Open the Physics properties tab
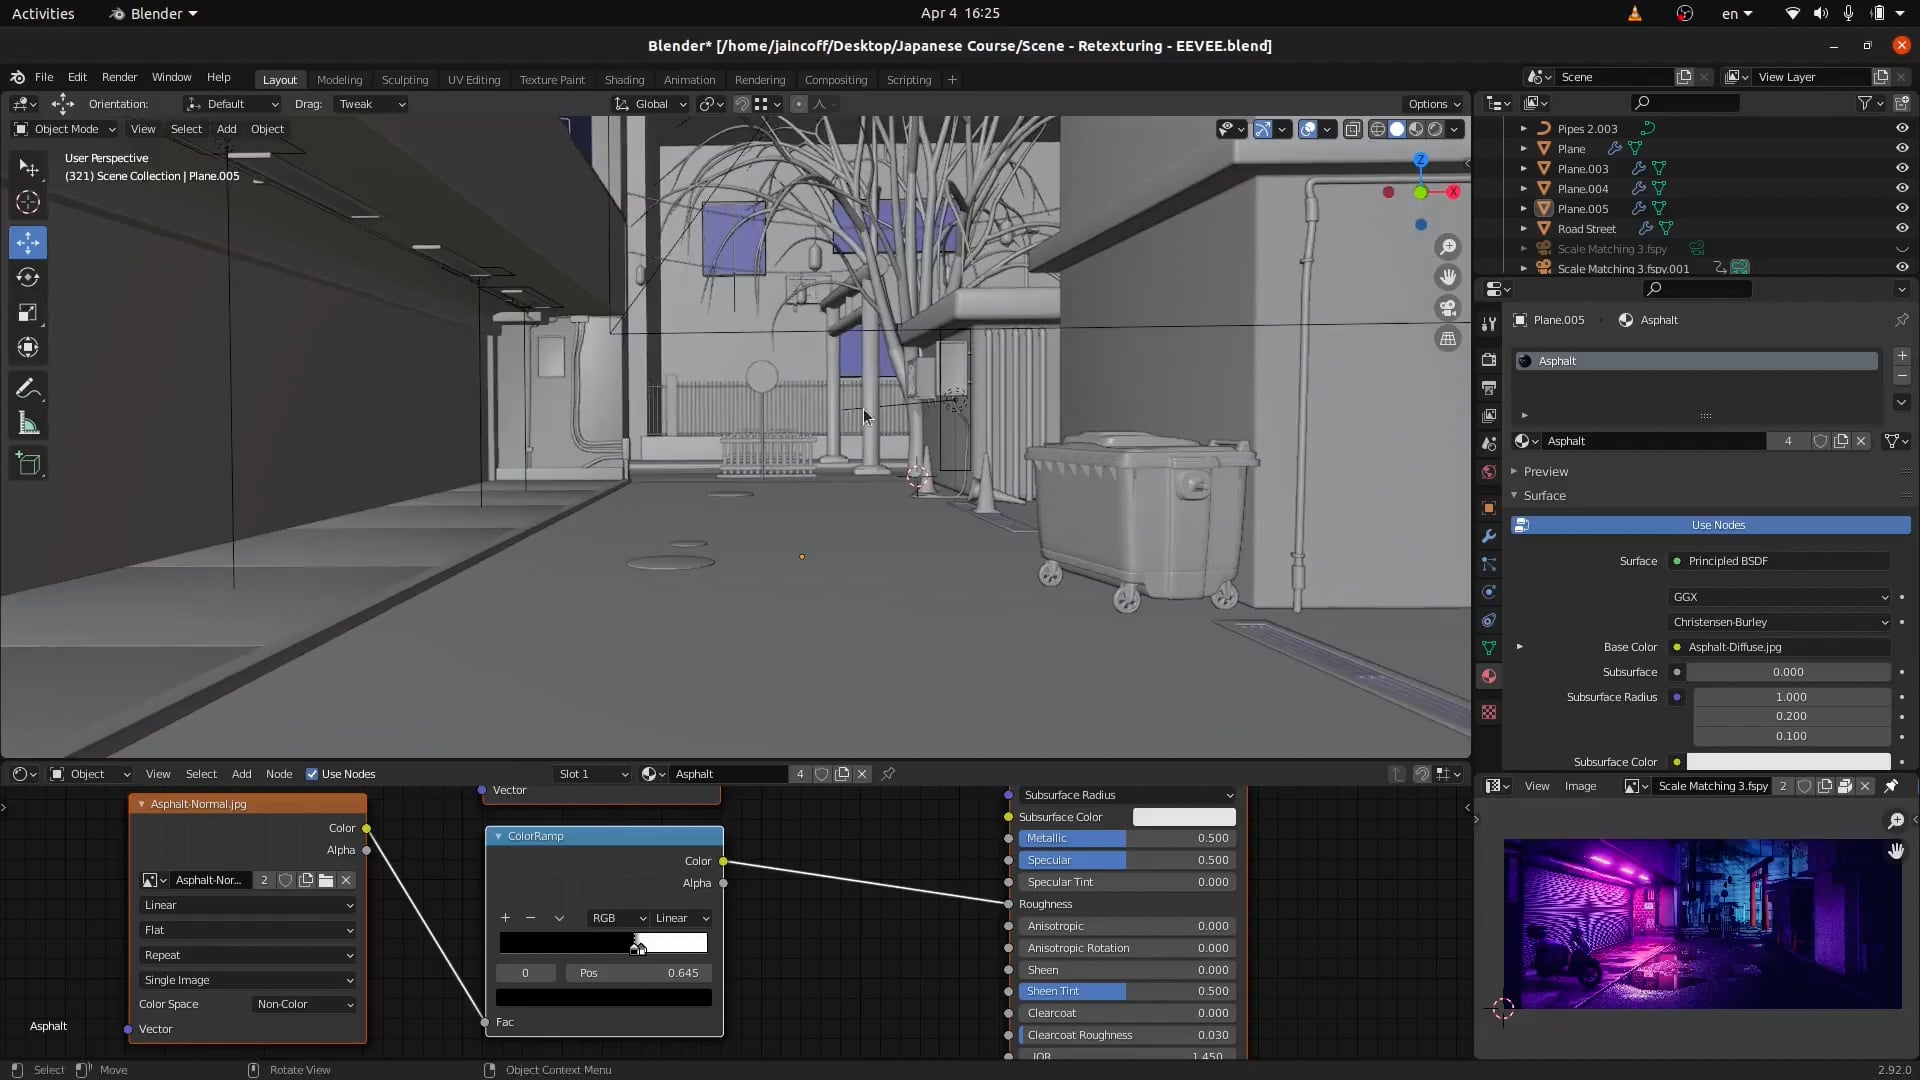This screenshot has width=1920, height=1080. point(1489,592)
